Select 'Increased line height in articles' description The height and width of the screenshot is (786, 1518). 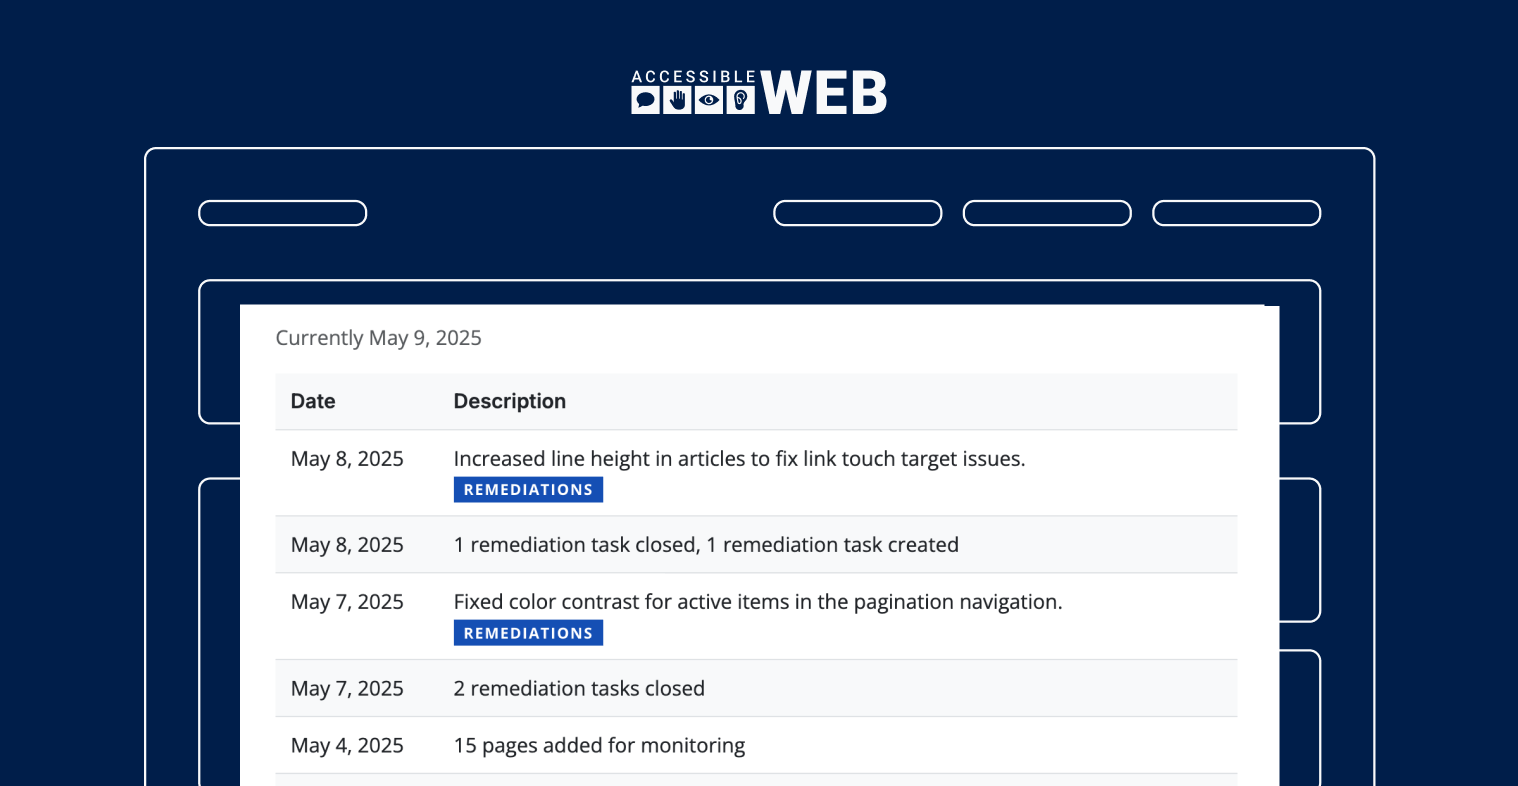point(739,459)
